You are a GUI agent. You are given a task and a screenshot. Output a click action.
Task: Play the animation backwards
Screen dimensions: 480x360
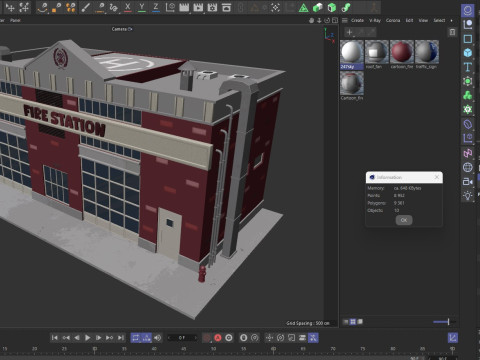77,338
